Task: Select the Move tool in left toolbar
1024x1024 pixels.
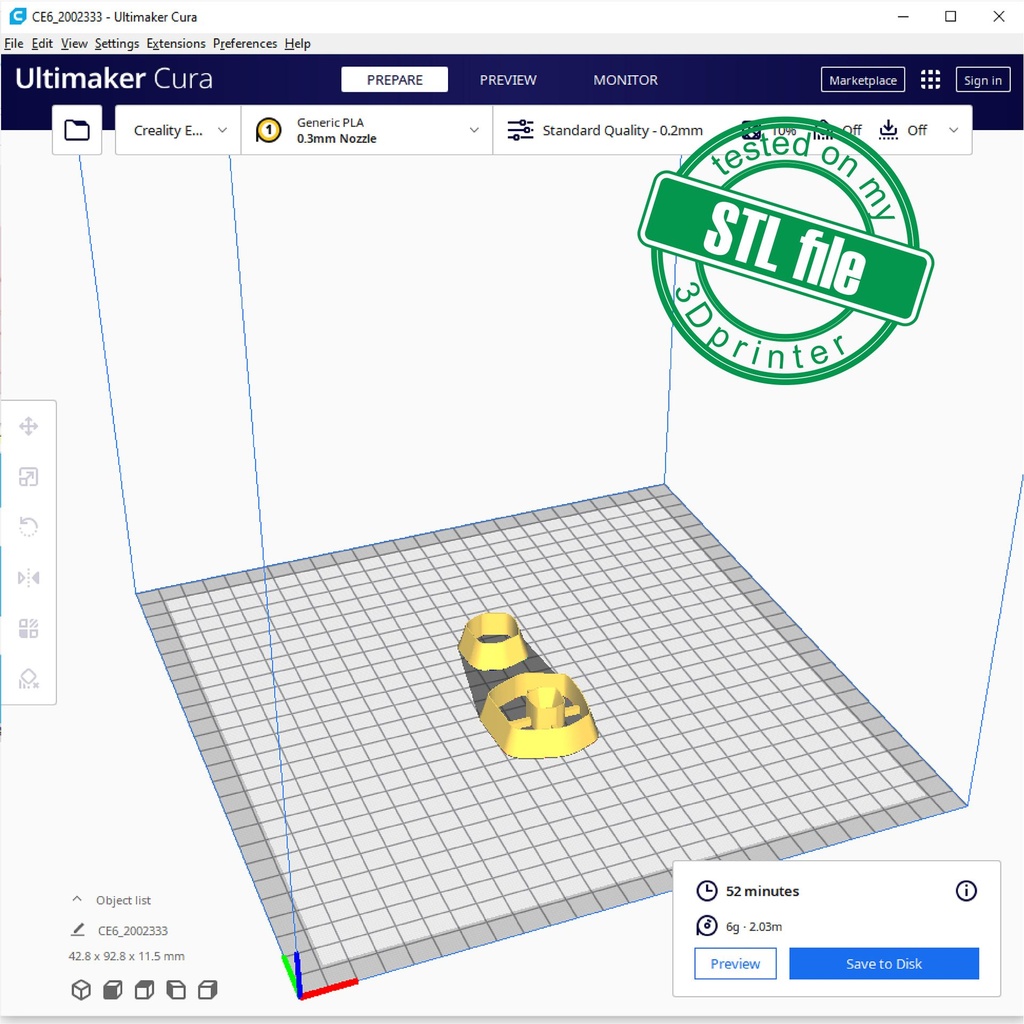Action: point(28,427)
